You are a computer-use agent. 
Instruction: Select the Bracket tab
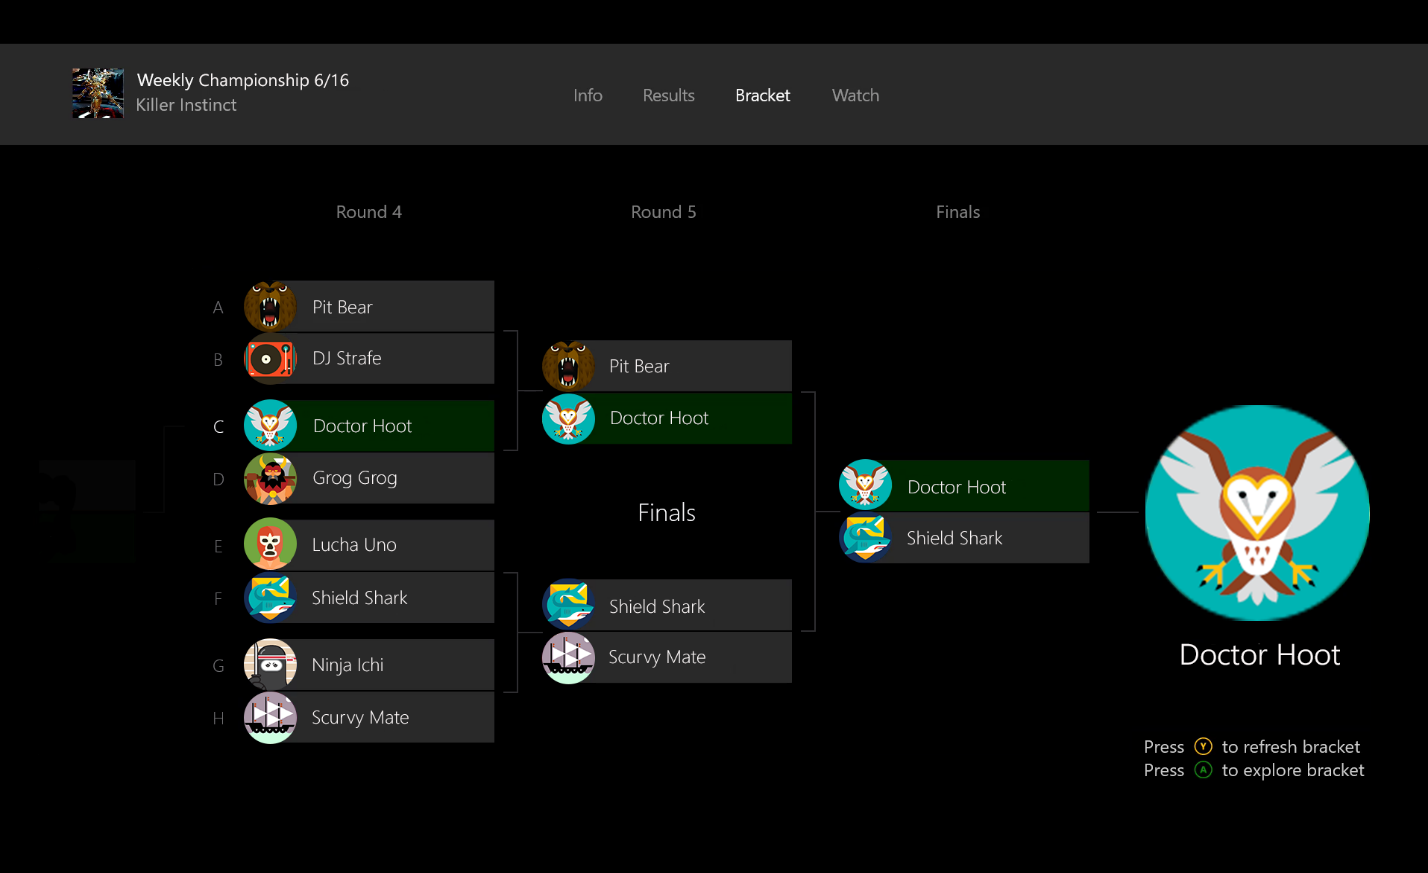762,95
